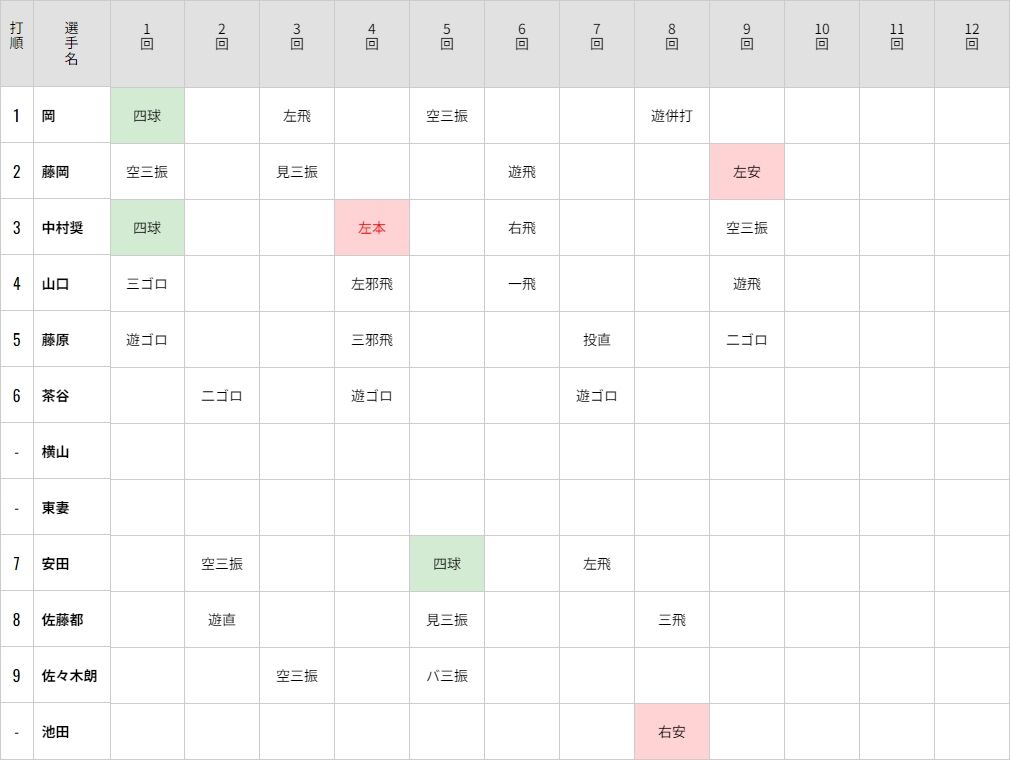Click player name 茶谷

(x=55, y=395)
